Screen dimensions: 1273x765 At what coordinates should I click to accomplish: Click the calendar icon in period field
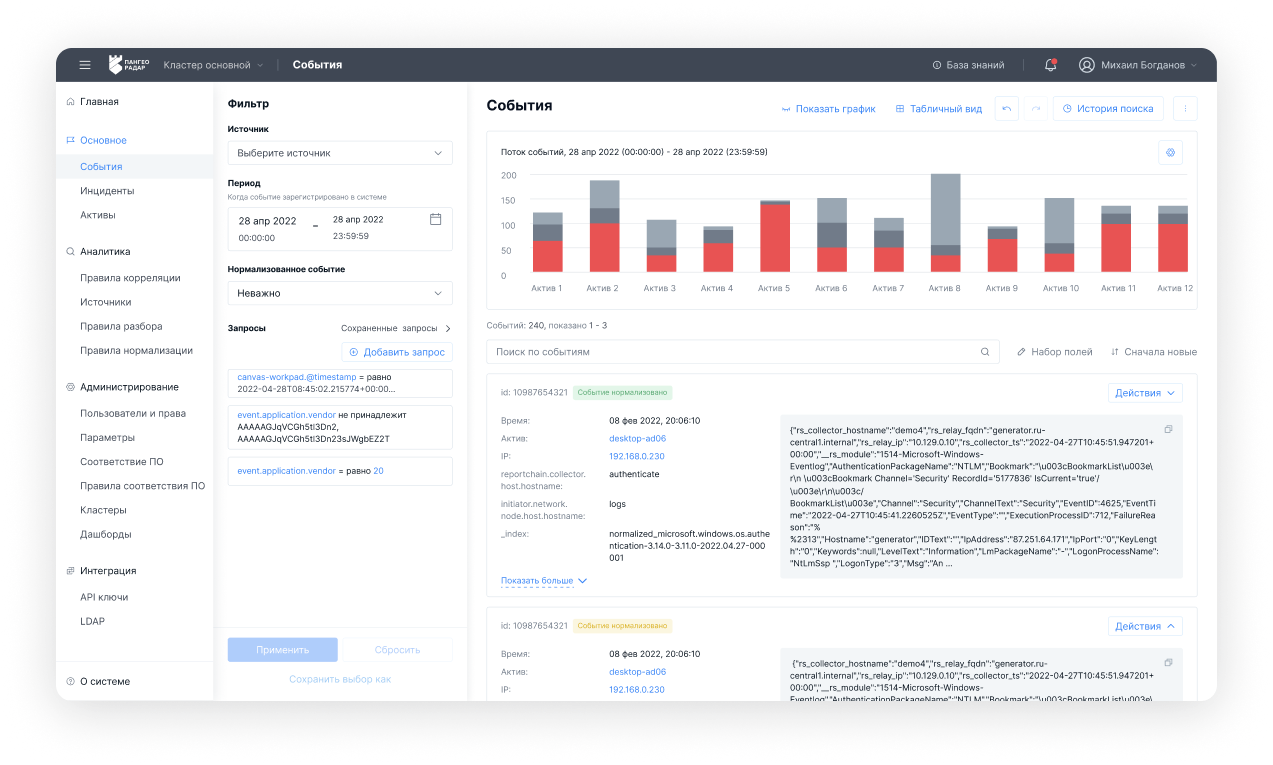tap(435, 219)
